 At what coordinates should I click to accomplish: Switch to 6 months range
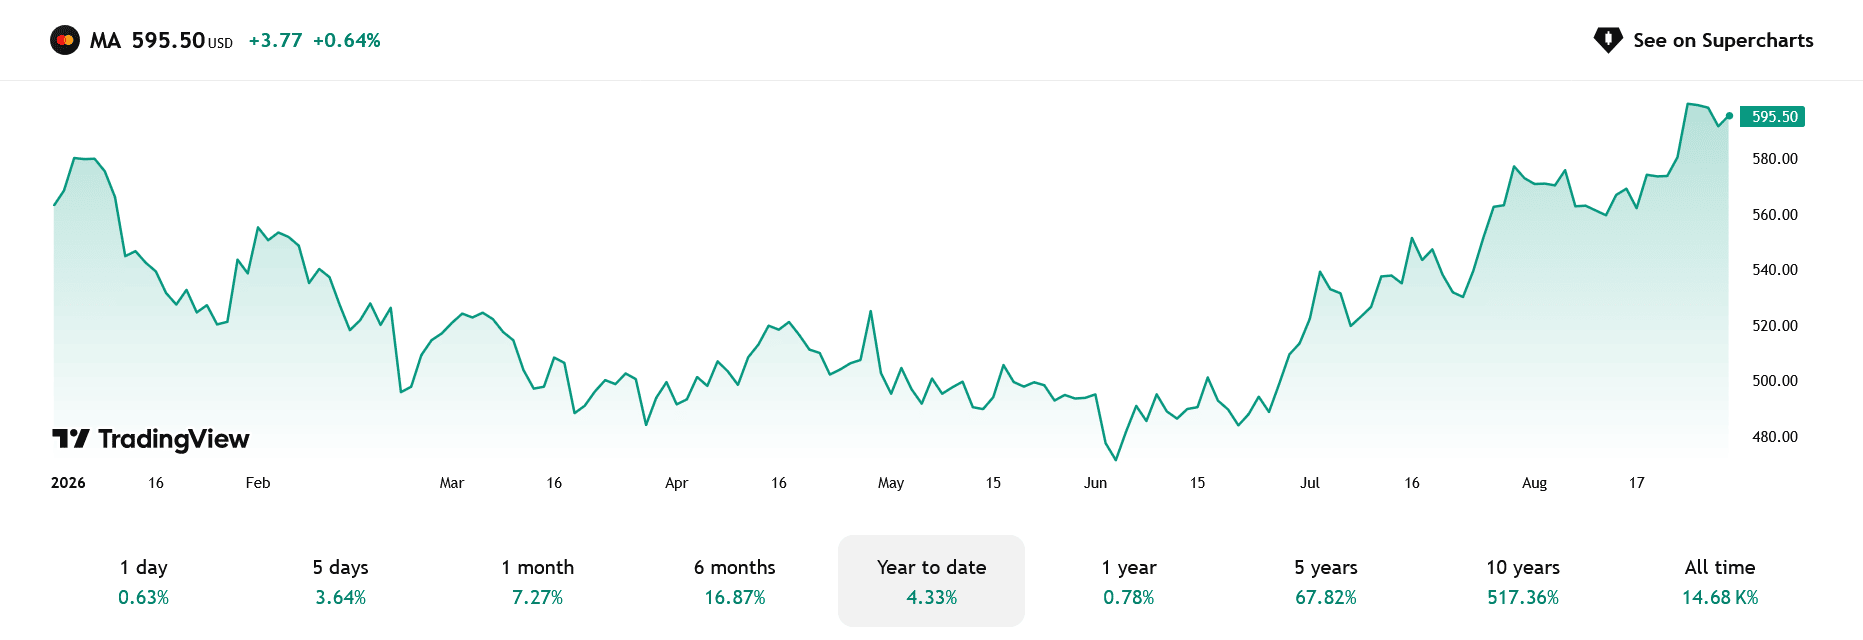735,581
